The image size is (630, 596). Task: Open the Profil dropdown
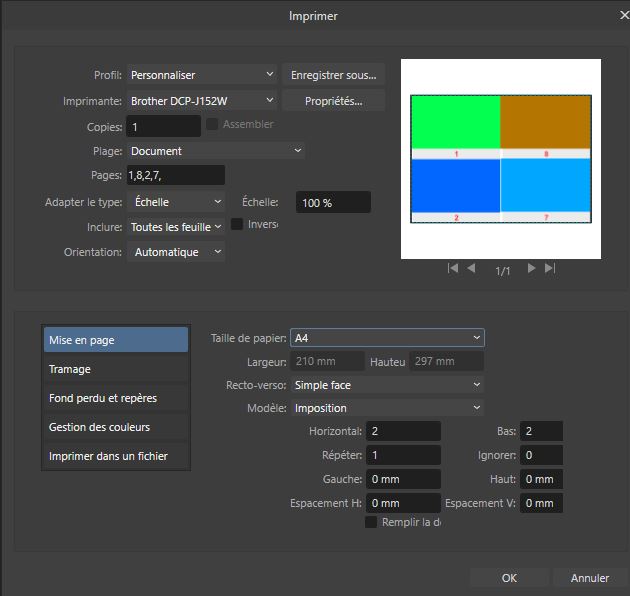click(202, 75)
